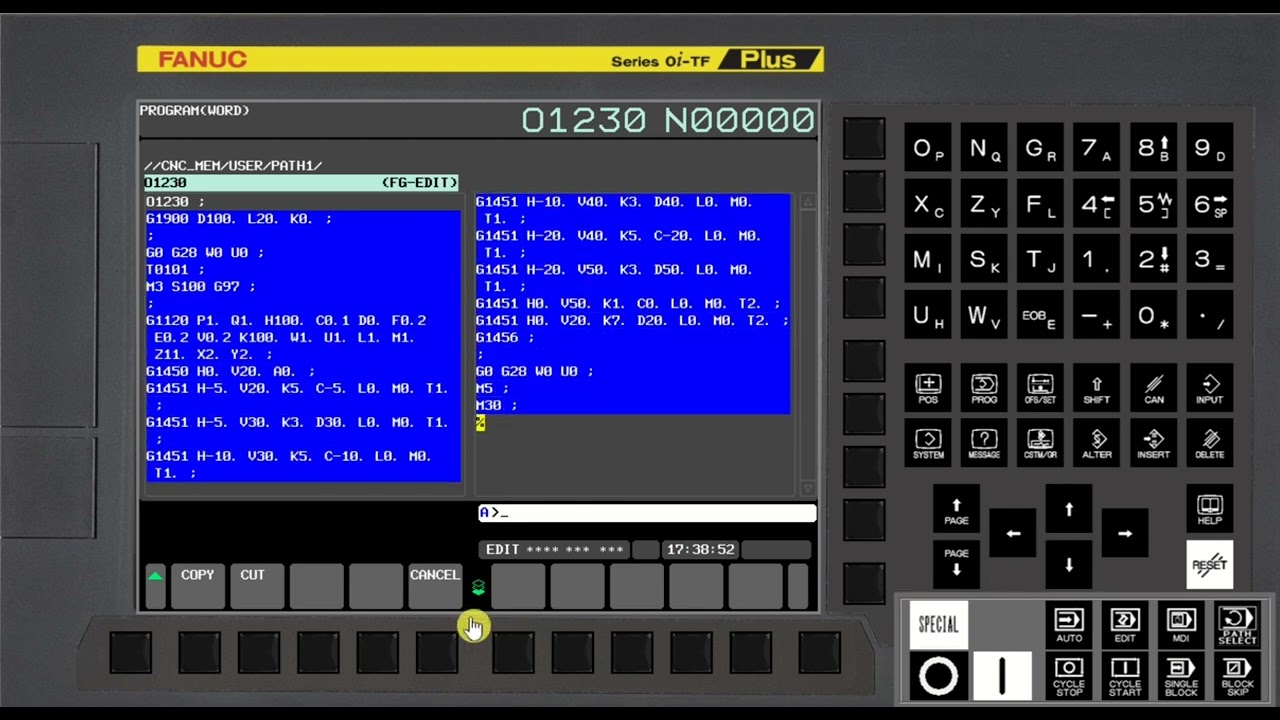This screenshot has height=720, width=1280.
Task: Turn off power with the O button
Action: point(938,676)
